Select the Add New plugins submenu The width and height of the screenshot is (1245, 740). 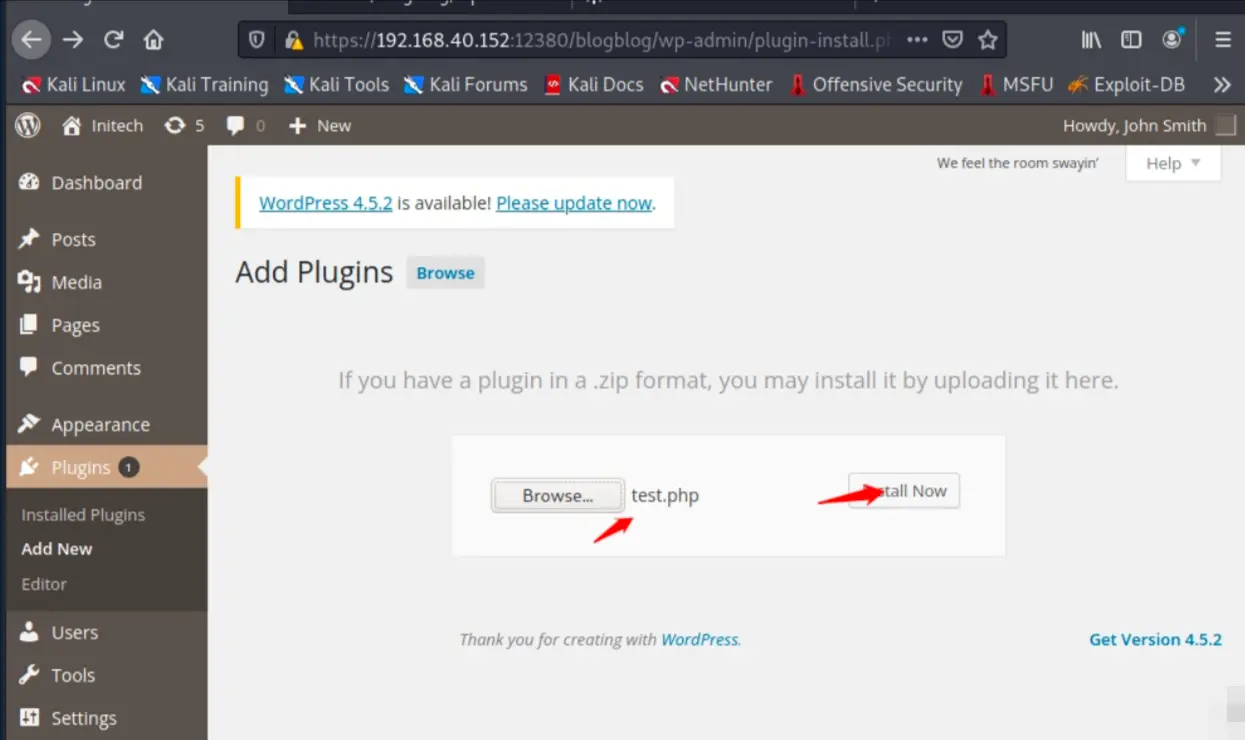point(57,549)
